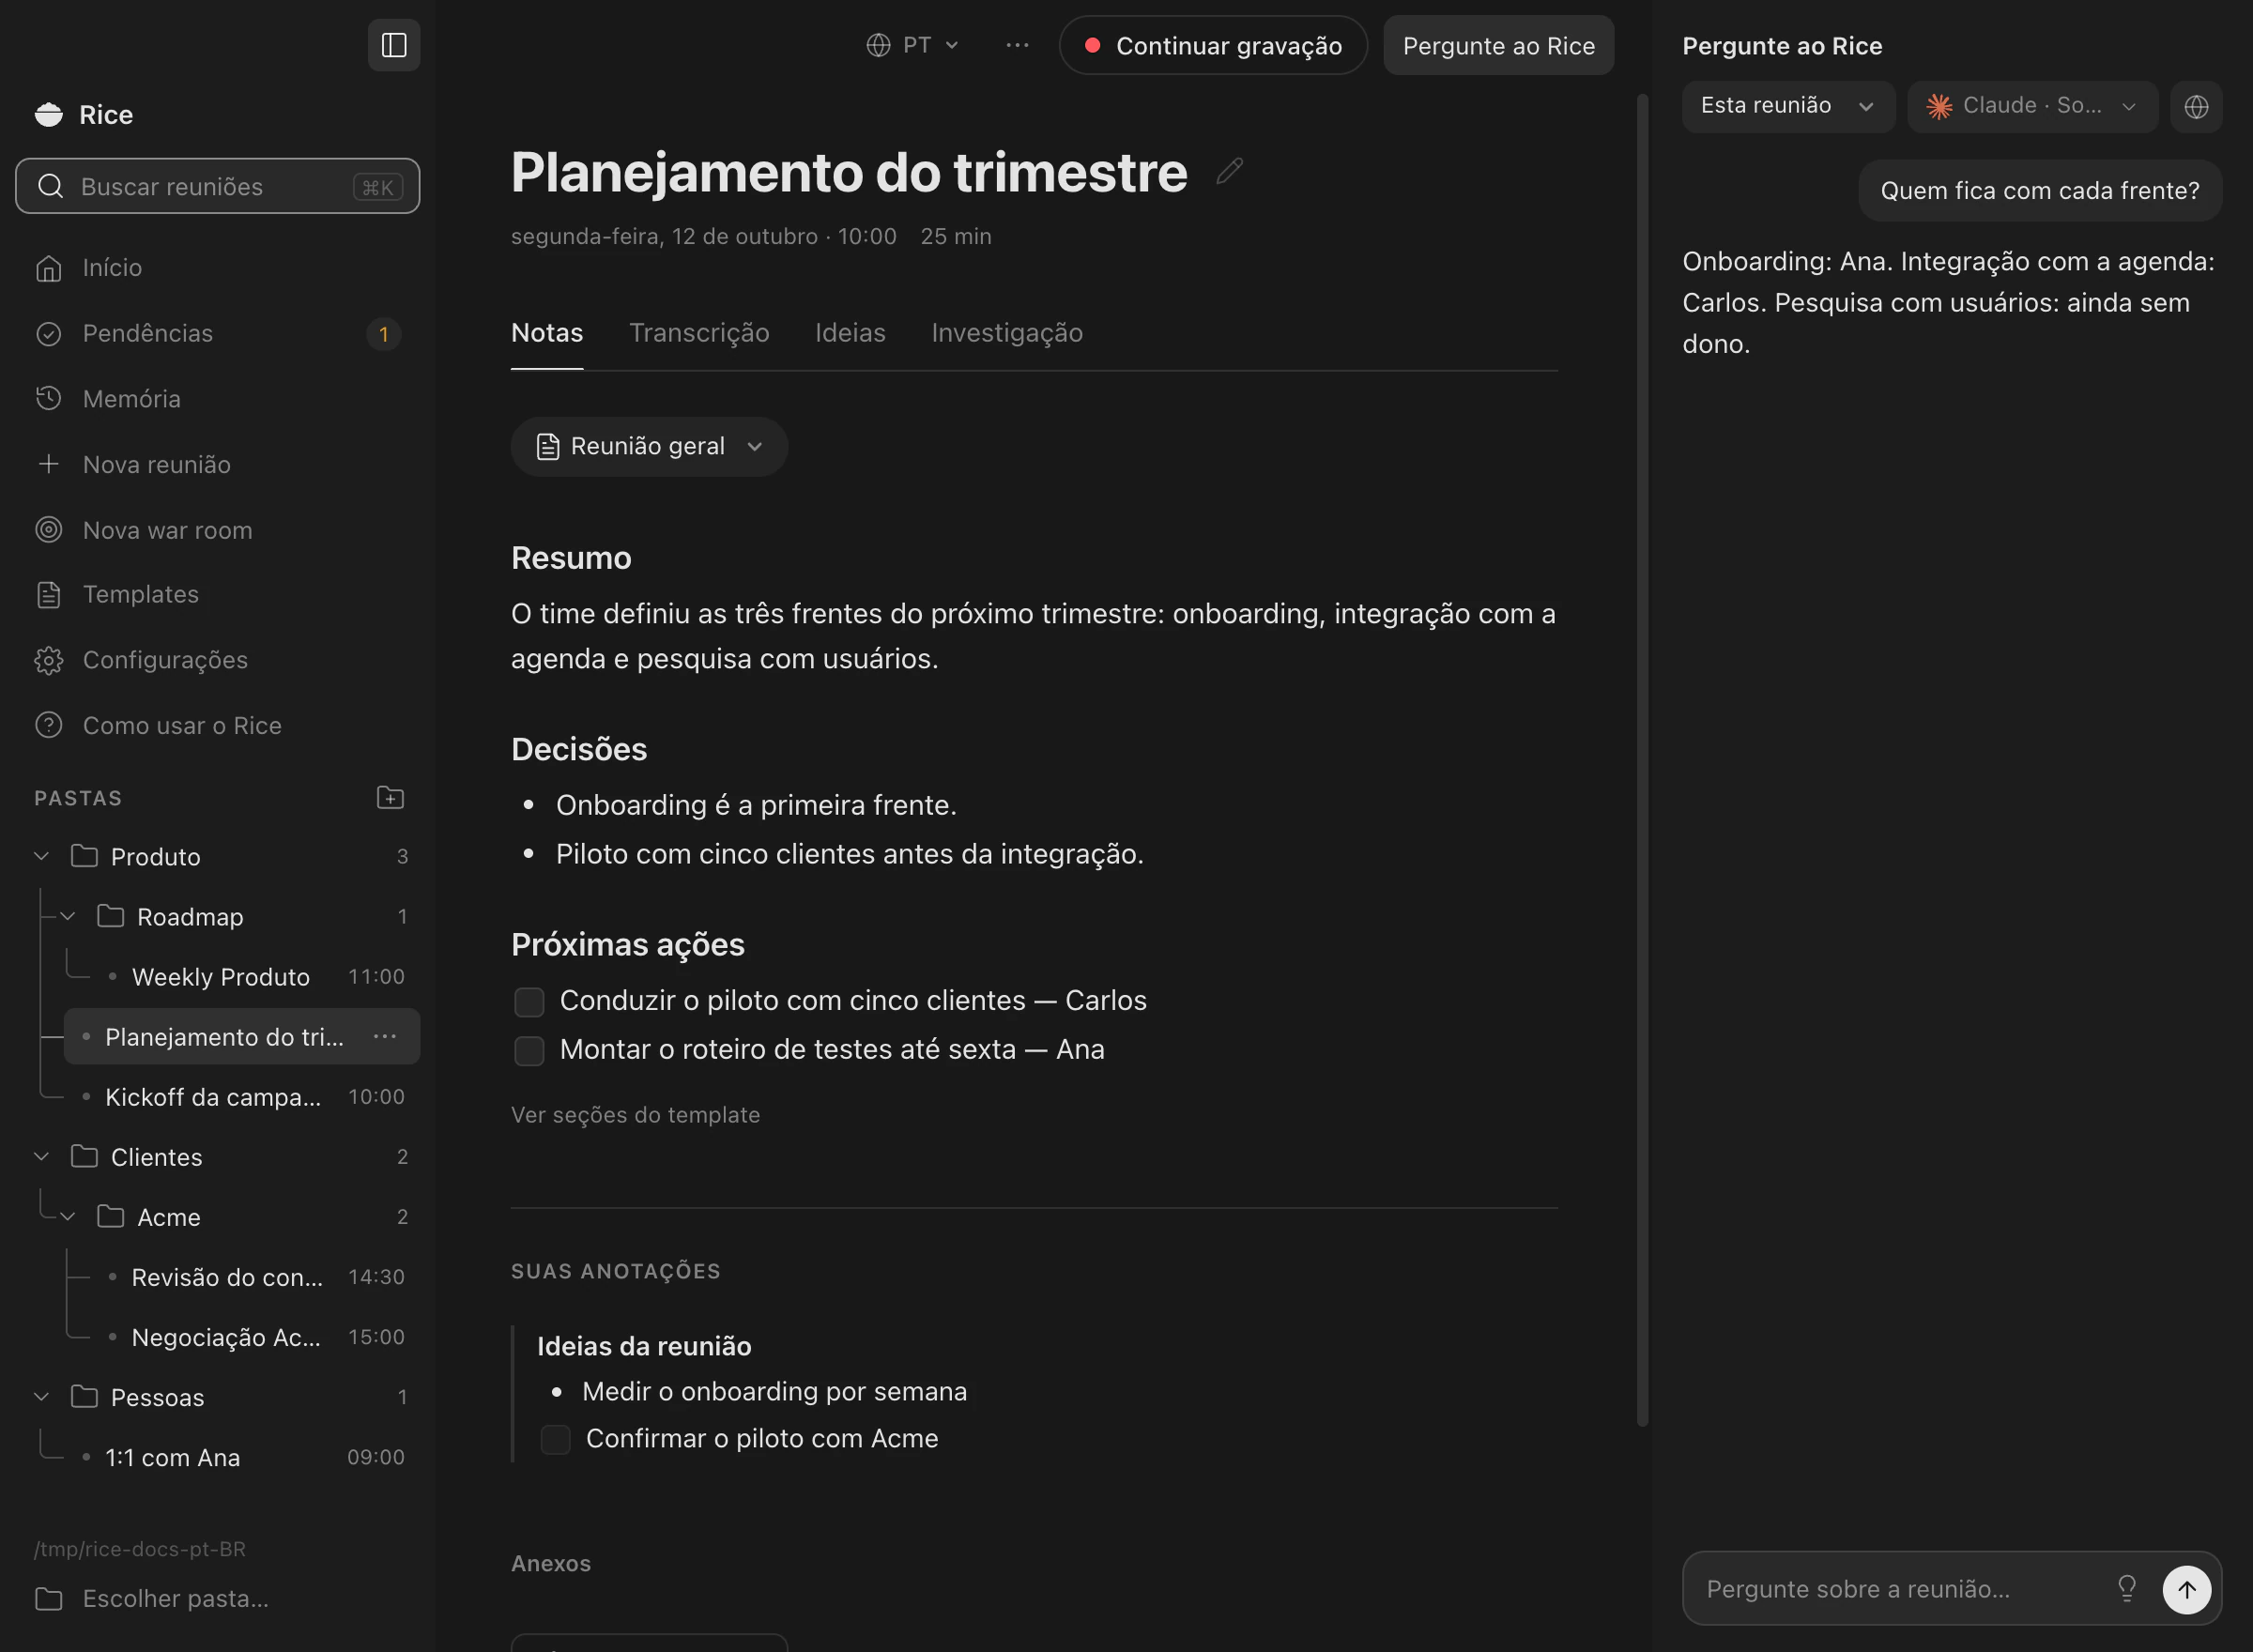This screenshot has width=2253, height=1652.
Task: Click the globe icon in the Pergunte ao Rice panel
Action: coord(2196,106)
